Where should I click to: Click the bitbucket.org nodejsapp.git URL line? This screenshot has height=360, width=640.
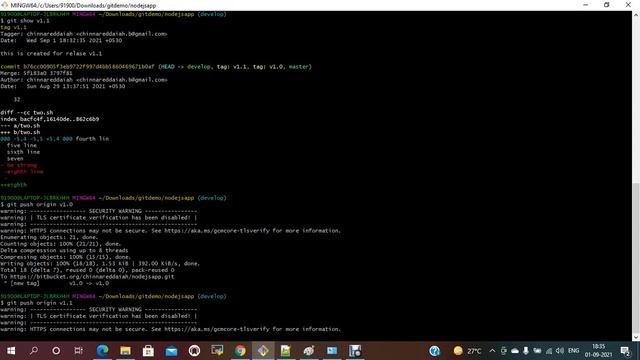click(87, 277)
